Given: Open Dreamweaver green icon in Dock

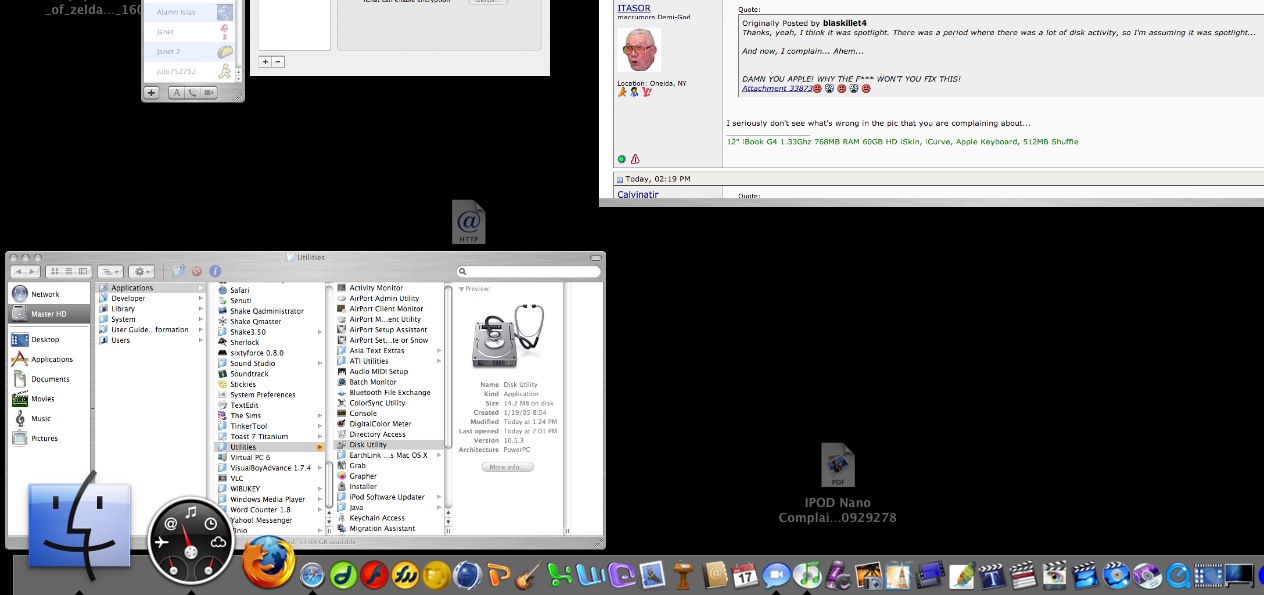Looking at the screenshot, I should point(344,575).
